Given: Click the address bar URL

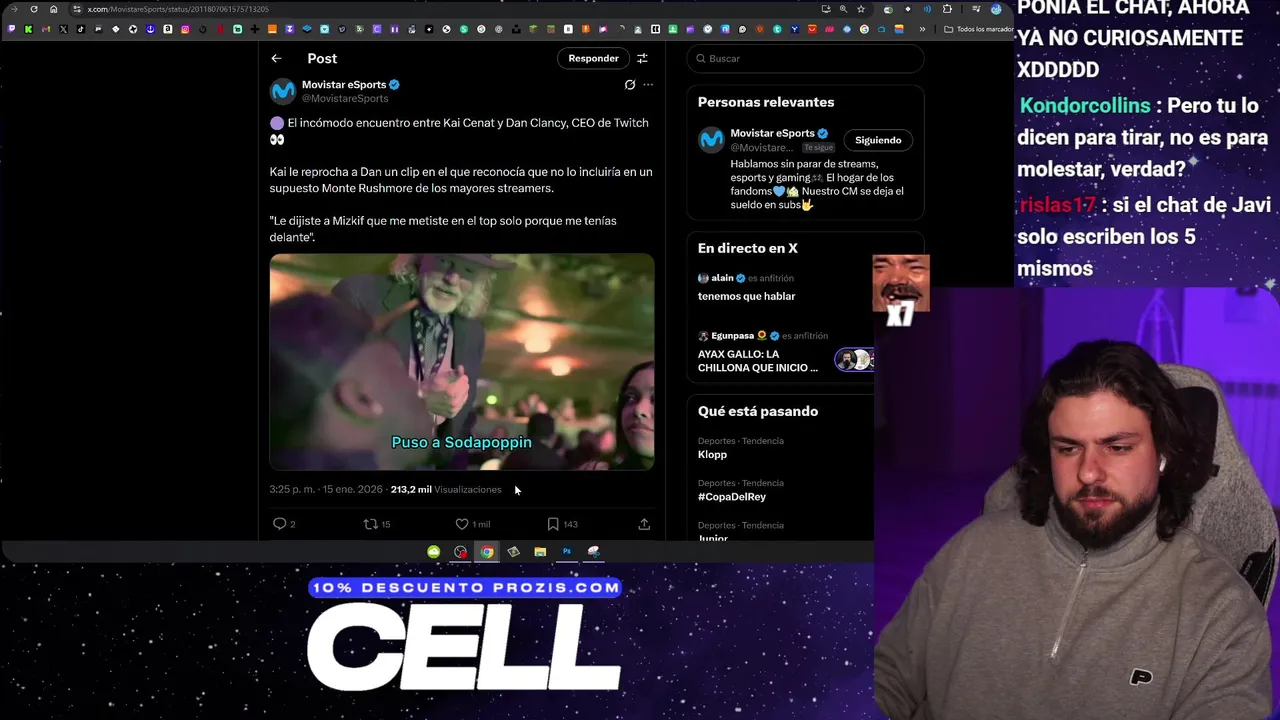Looking at the screenshot, I should coord(178,9).
